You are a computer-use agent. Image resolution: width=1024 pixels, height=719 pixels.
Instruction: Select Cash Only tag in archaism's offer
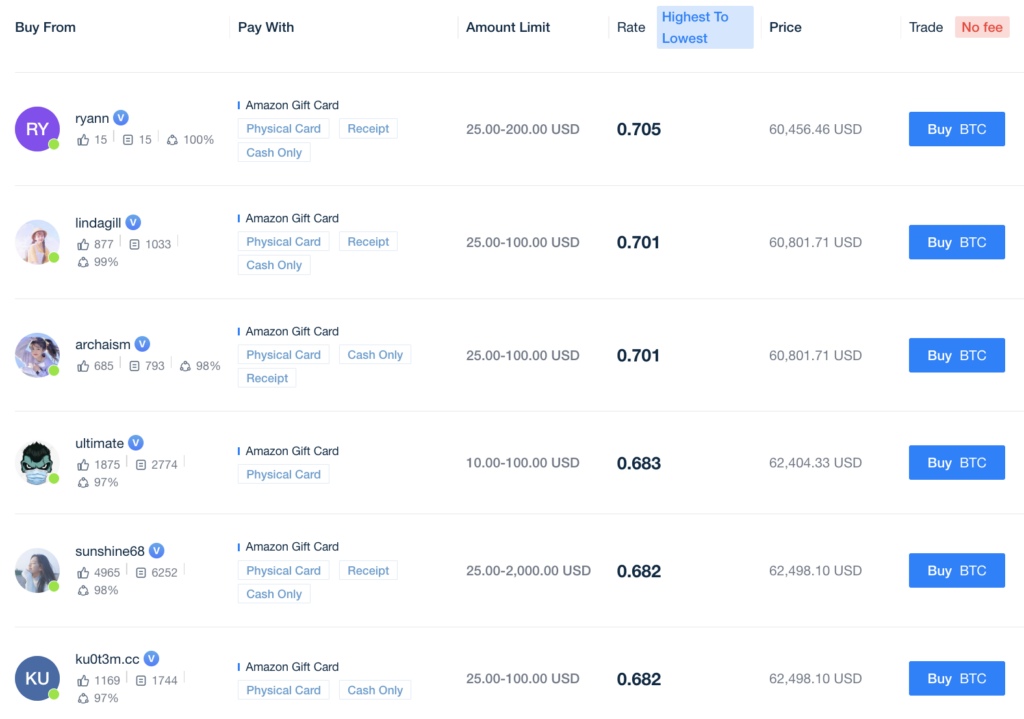point(375,355)
